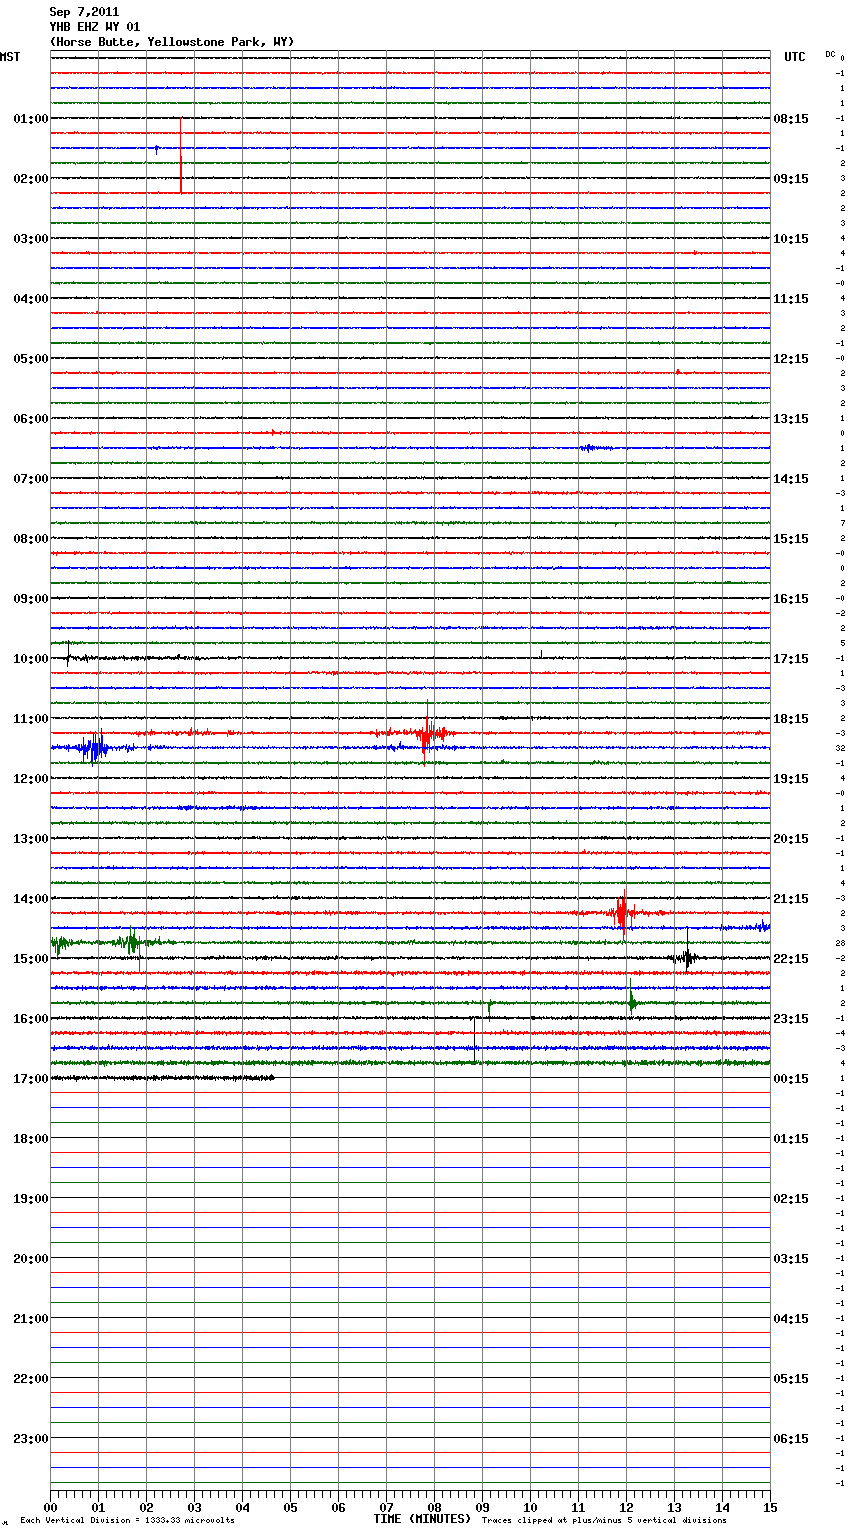Screen dimensions: 850x1534
Task: Click the '23:15' UTC time label
Action: [x=791, y=1019]
